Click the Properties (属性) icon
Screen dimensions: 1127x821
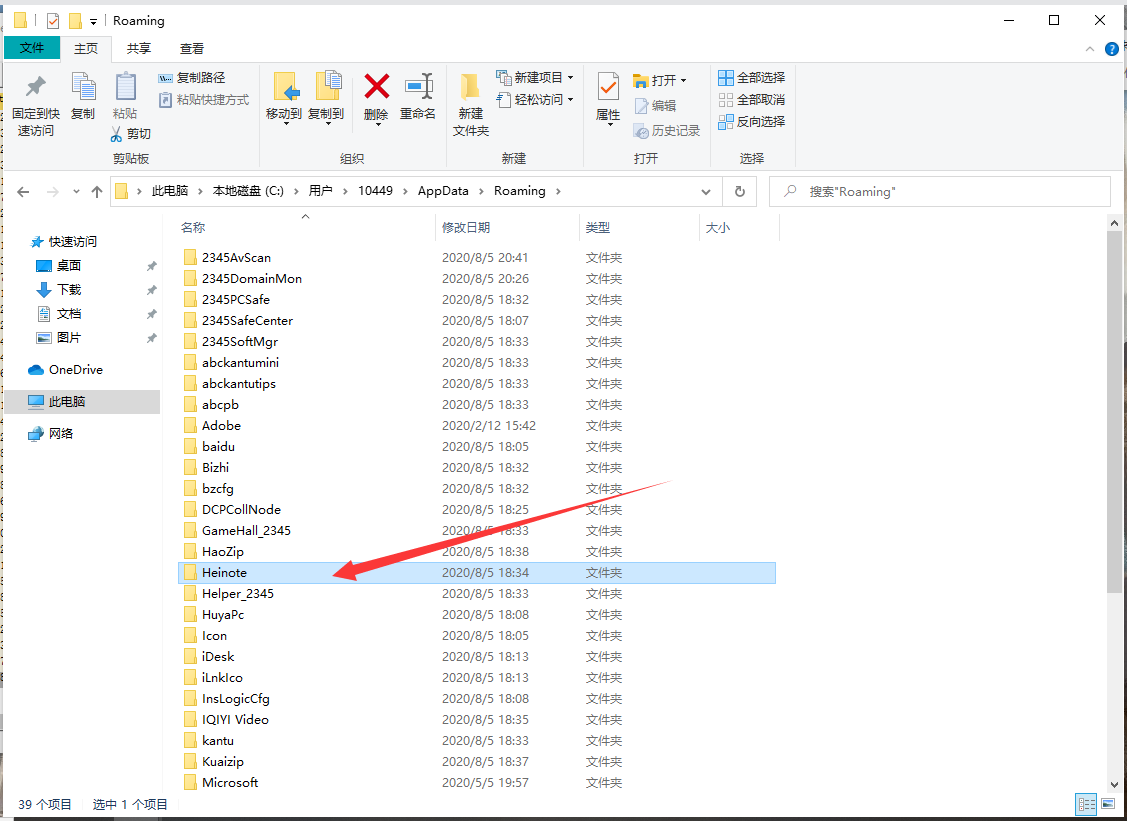tap(608, 87)
